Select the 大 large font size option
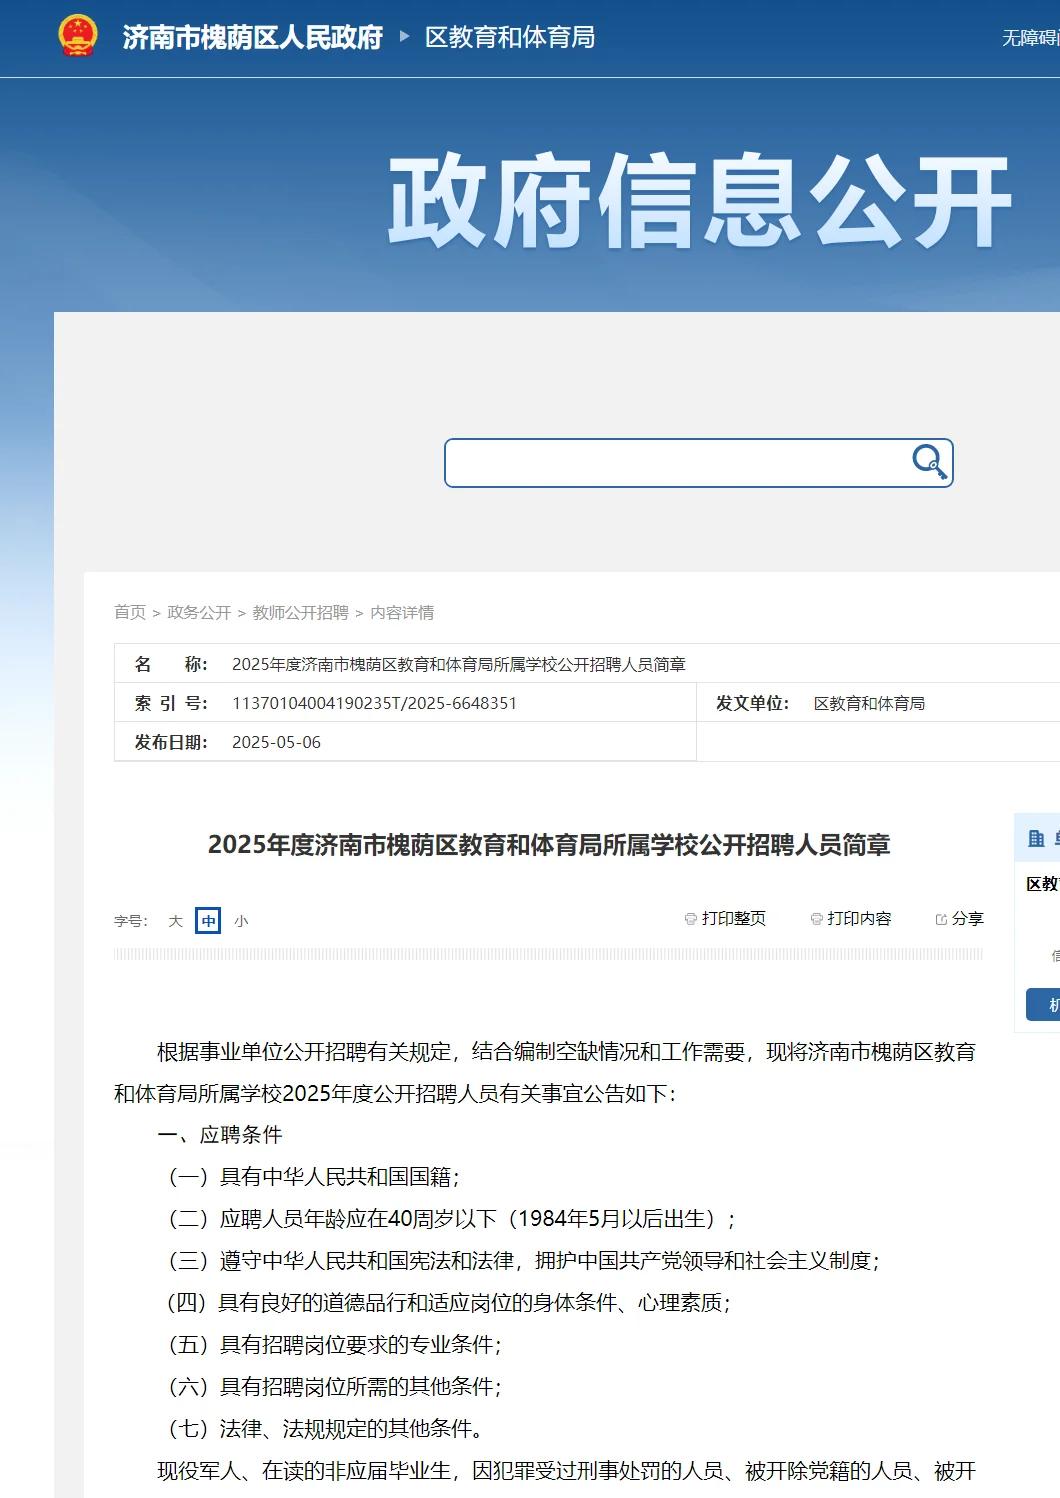 (173, 920)
